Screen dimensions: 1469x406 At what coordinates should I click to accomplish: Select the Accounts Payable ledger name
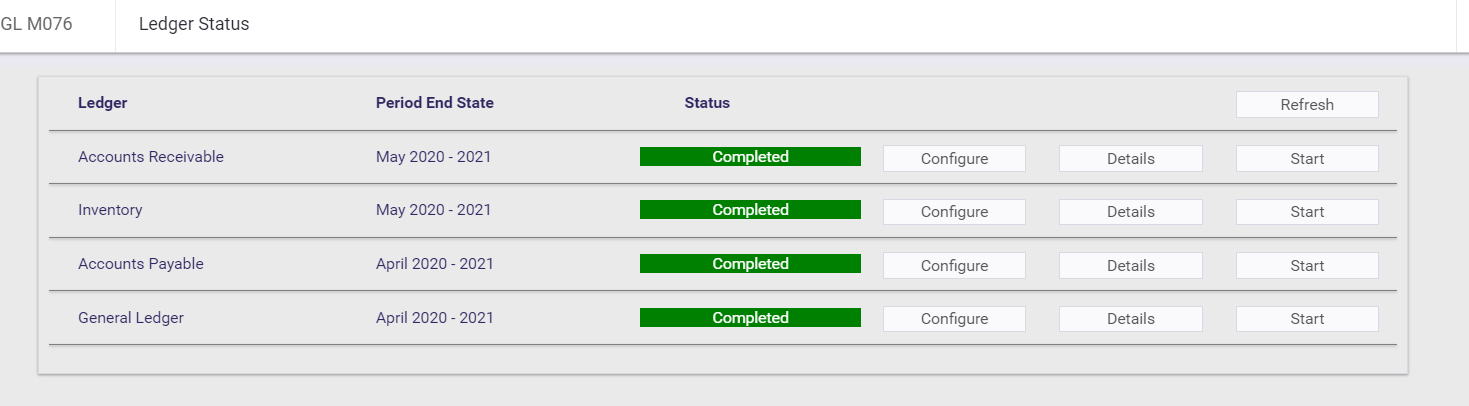141,264
